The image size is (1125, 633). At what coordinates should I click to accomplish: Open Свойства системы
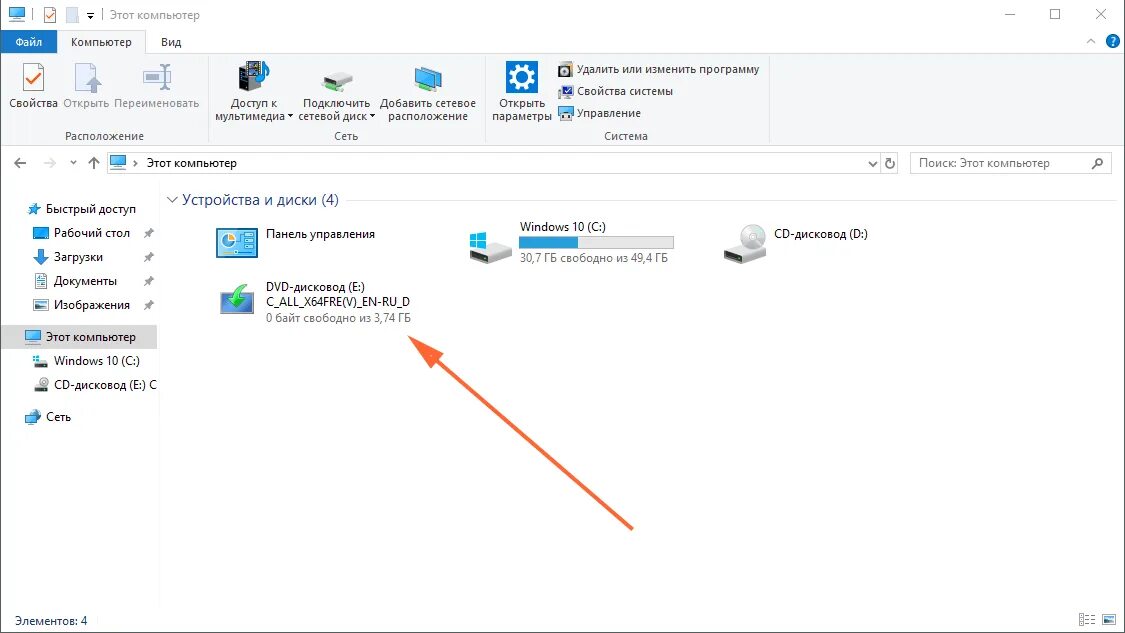[x=616, y=91]
